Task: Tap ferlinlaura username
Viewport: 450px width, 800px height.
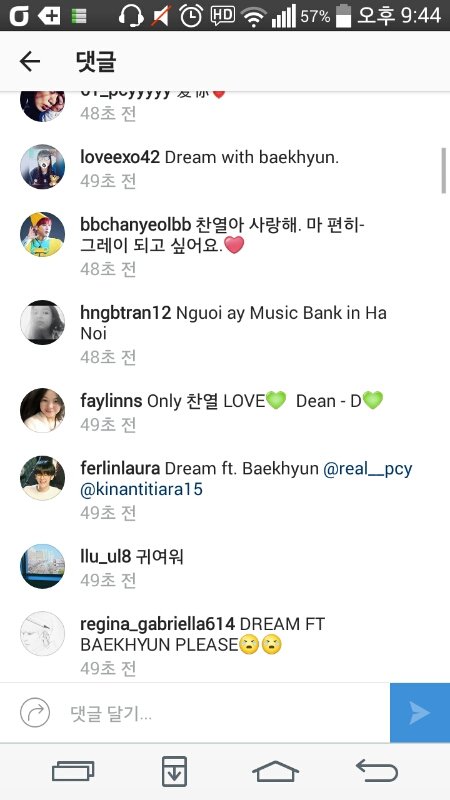Action: (120, 468)
